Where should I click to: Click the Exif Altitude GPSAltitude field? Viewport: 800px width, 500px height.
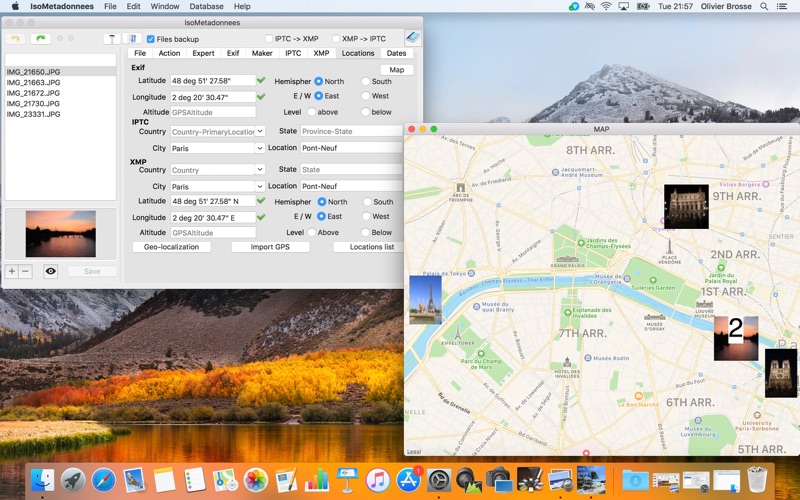[x=213, y=112]
